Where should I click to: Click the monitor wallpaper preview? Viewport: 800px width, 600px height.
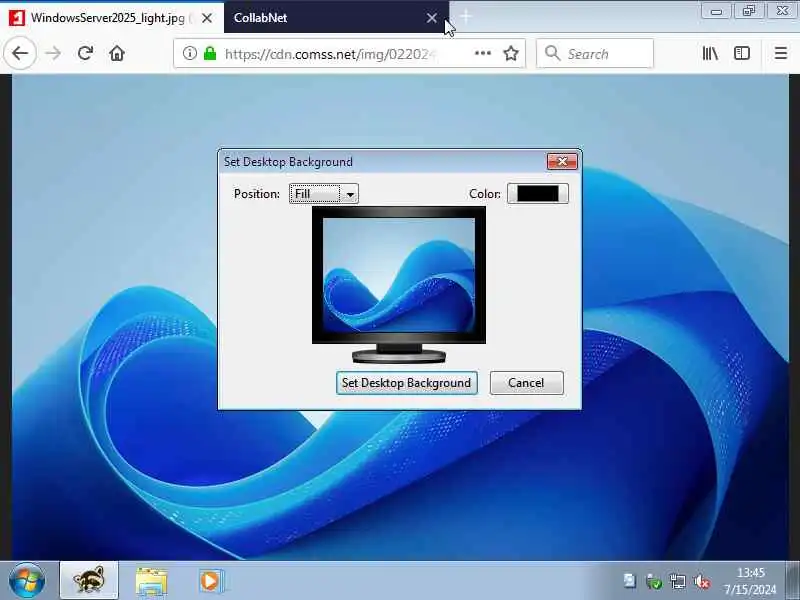(x=399, y=276)
